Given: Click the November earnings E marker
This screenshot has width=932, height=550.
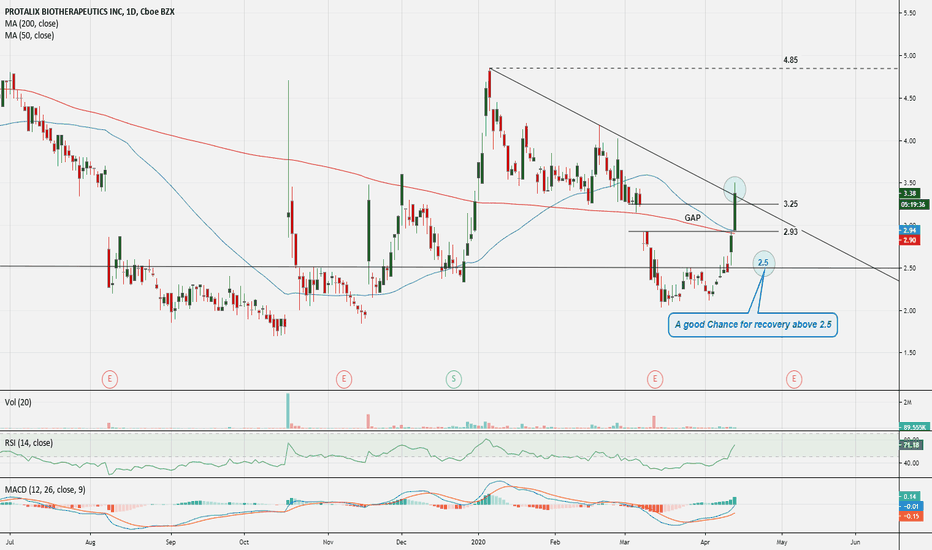Looking at the screenshot, I should (344, 379).
